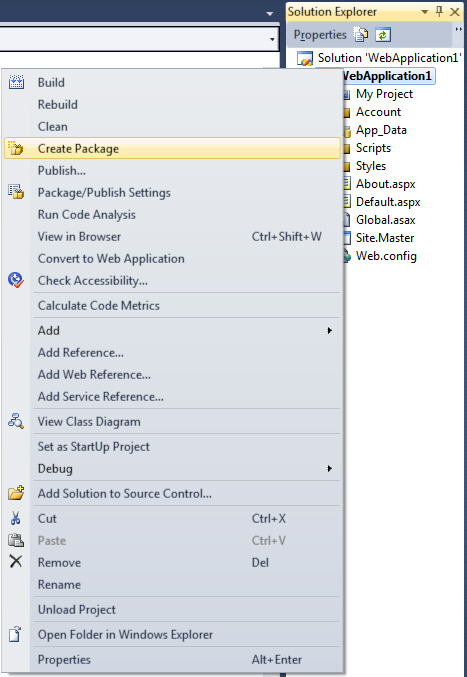Expand the Add submenu arrow
The height and width of the screenshot is (677, 467).
pyautogui.click(x=329, y=330)
